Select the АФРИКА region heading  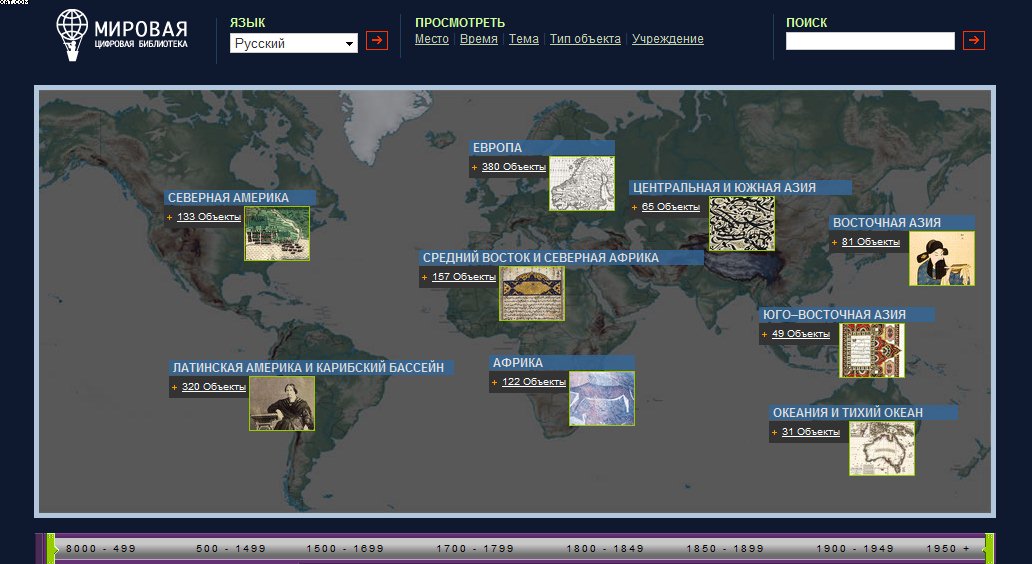pyautogui.click(x=518, y=363)
